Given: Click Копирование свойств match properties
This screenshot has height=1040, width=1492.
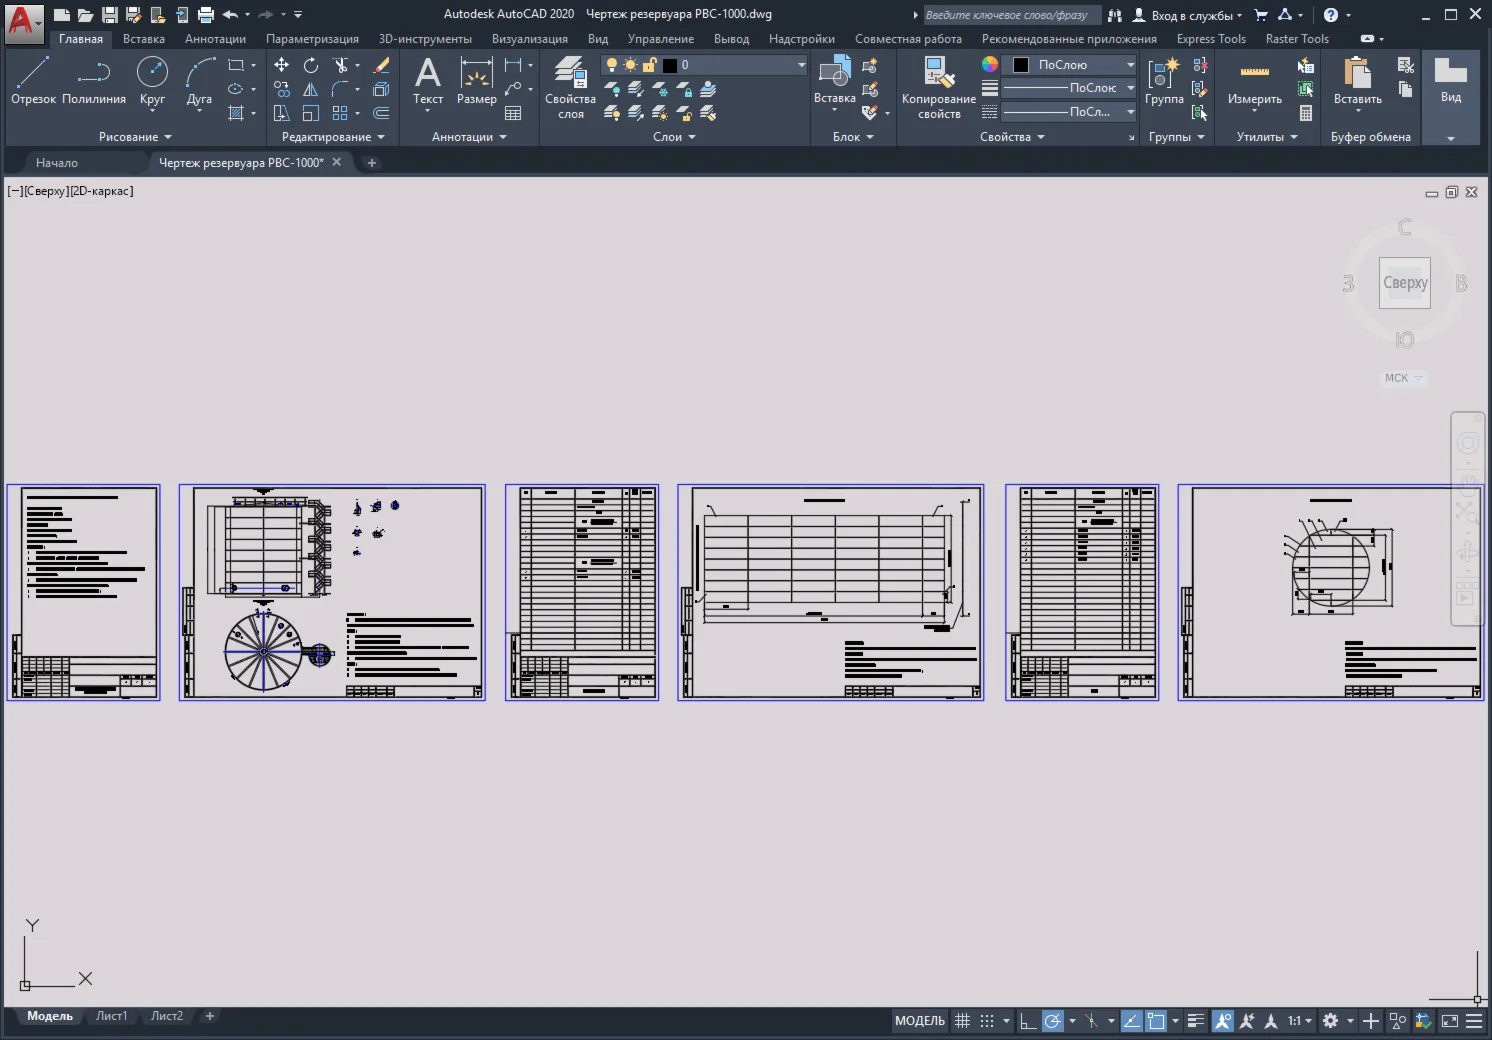Looking at the screenshot, I should pyautogui.click(x=938, y=88).
